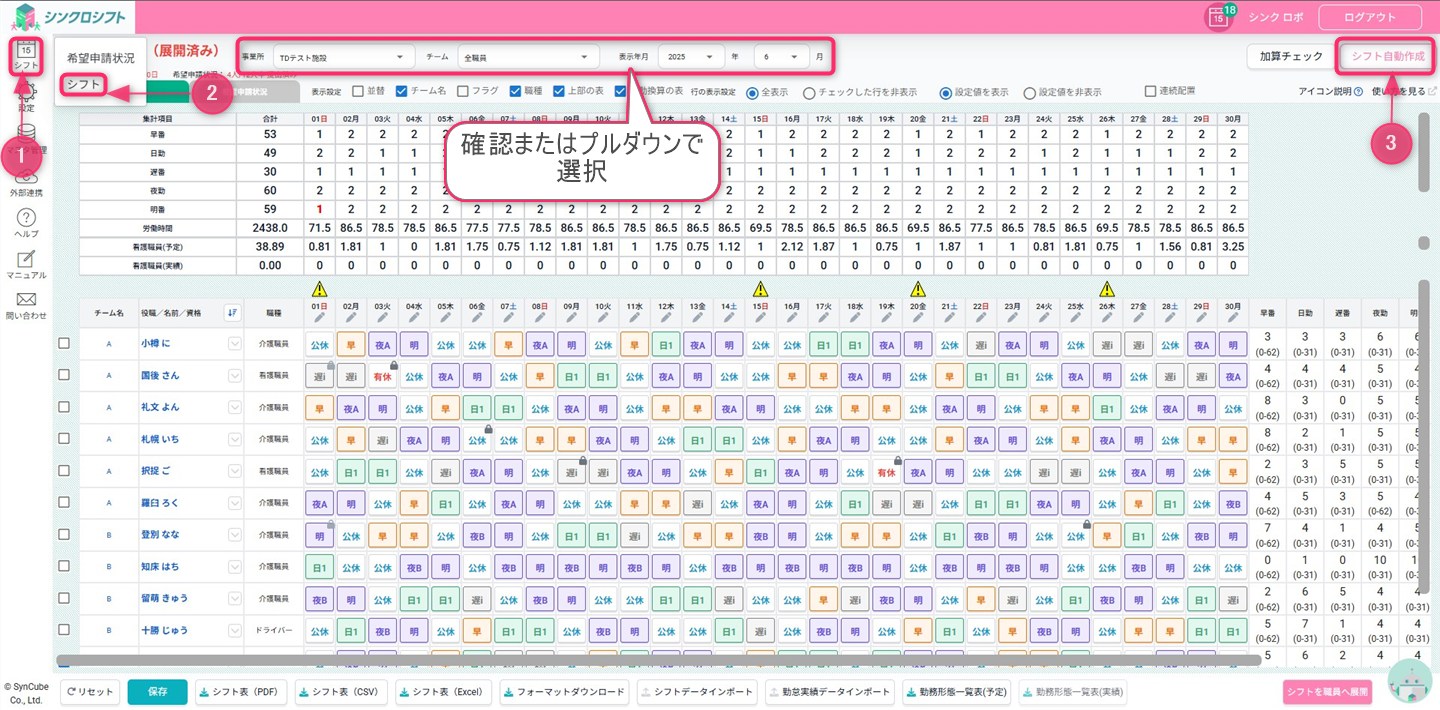Enable the 連続配置 checkbox
The image size is (1440, 710).
[x=1151, y=92]
